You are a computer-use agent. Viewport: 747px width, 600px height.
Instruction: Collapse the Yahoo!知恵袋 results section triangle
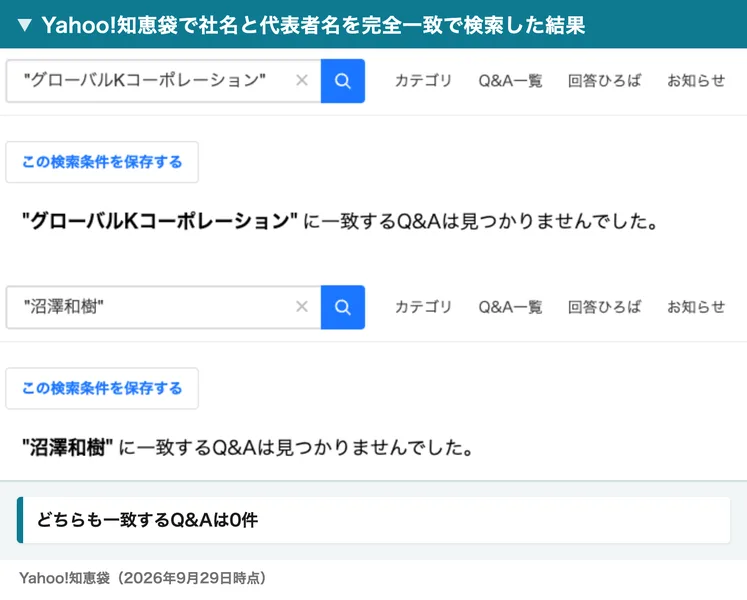tap(25, 25)
